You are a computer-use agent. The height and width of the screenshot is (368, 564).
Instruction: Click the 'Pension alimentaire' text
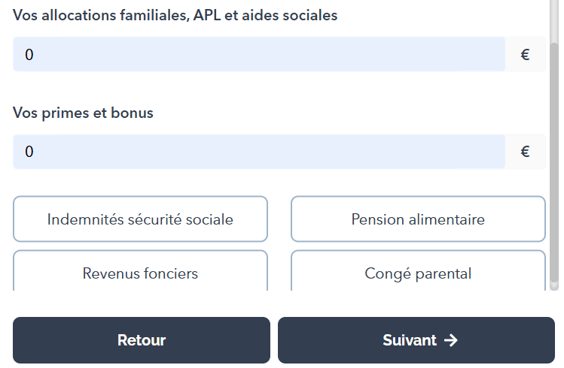coord(418,219)
